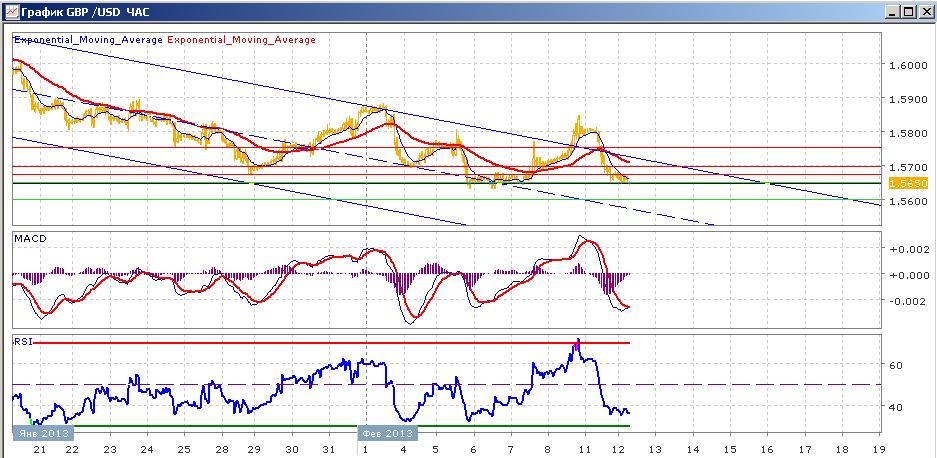Click the chart icon in the title bar

click(x=11, y=11)
